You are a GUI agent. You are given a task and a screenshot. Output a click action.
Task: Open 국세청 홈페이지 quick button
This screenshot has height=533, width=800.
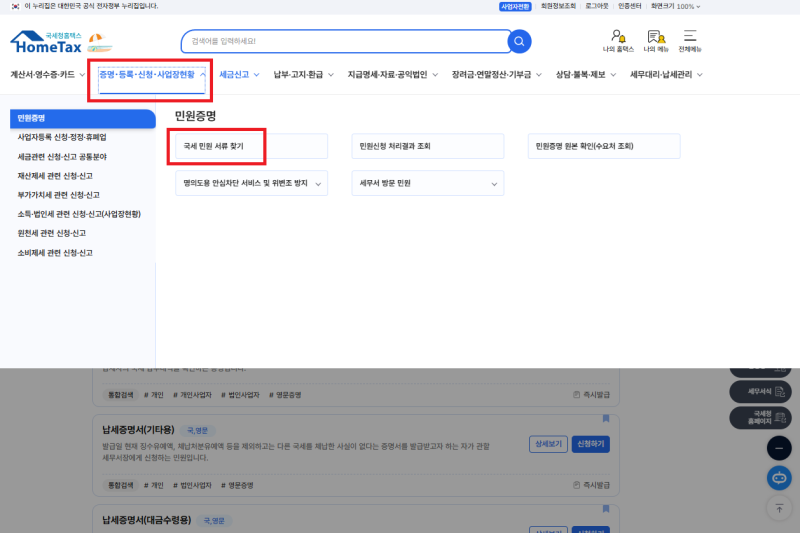coord(760,417)
